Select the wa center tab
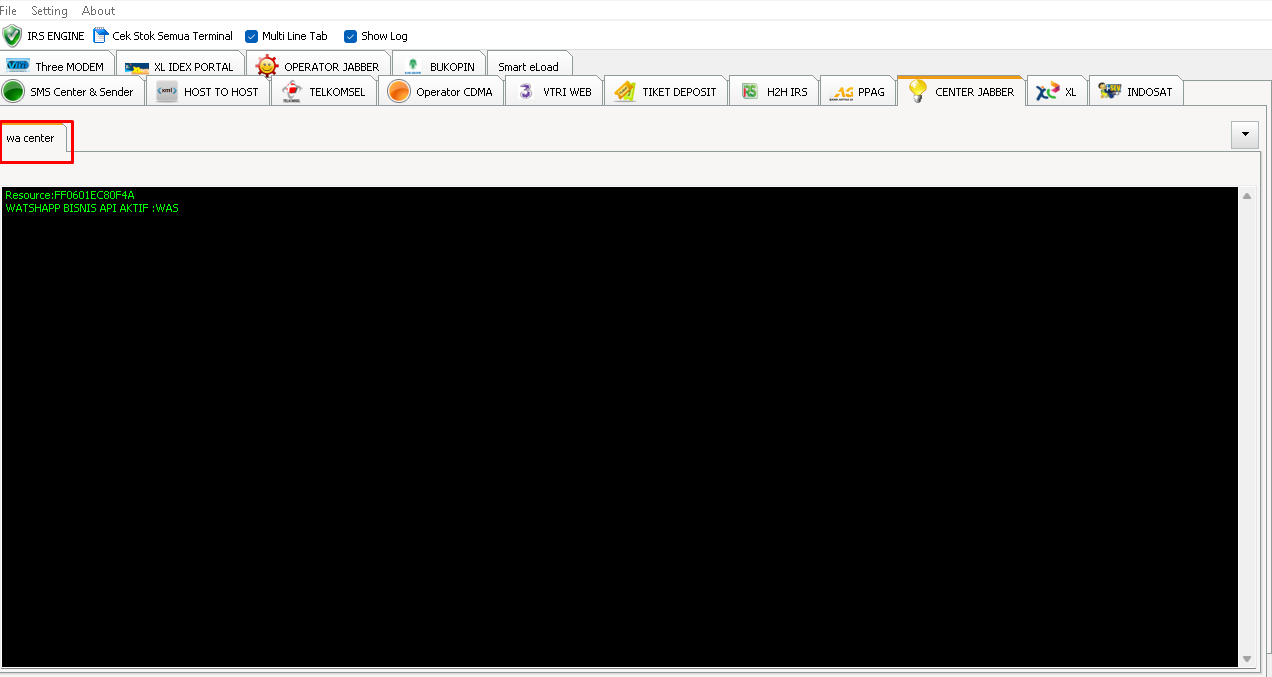The width and height of the screenshot is (1272, 677). tap(34, 139)
